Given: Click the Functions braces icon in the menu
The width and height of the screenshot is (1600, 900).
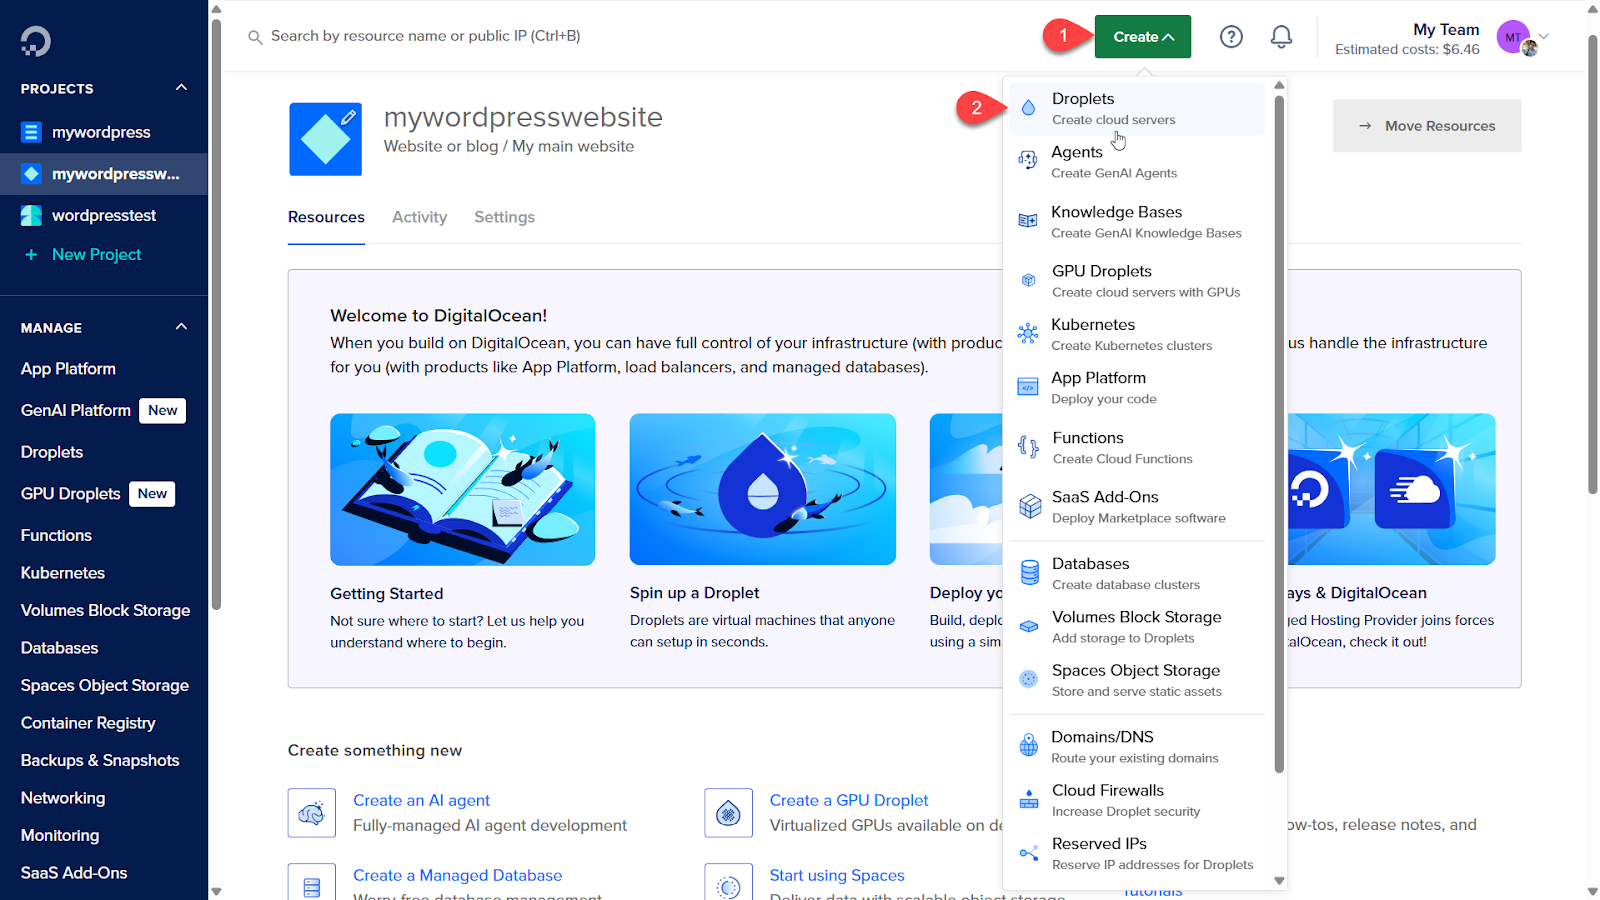Looking at the screenshot, I should click(x=1028, y=446).
